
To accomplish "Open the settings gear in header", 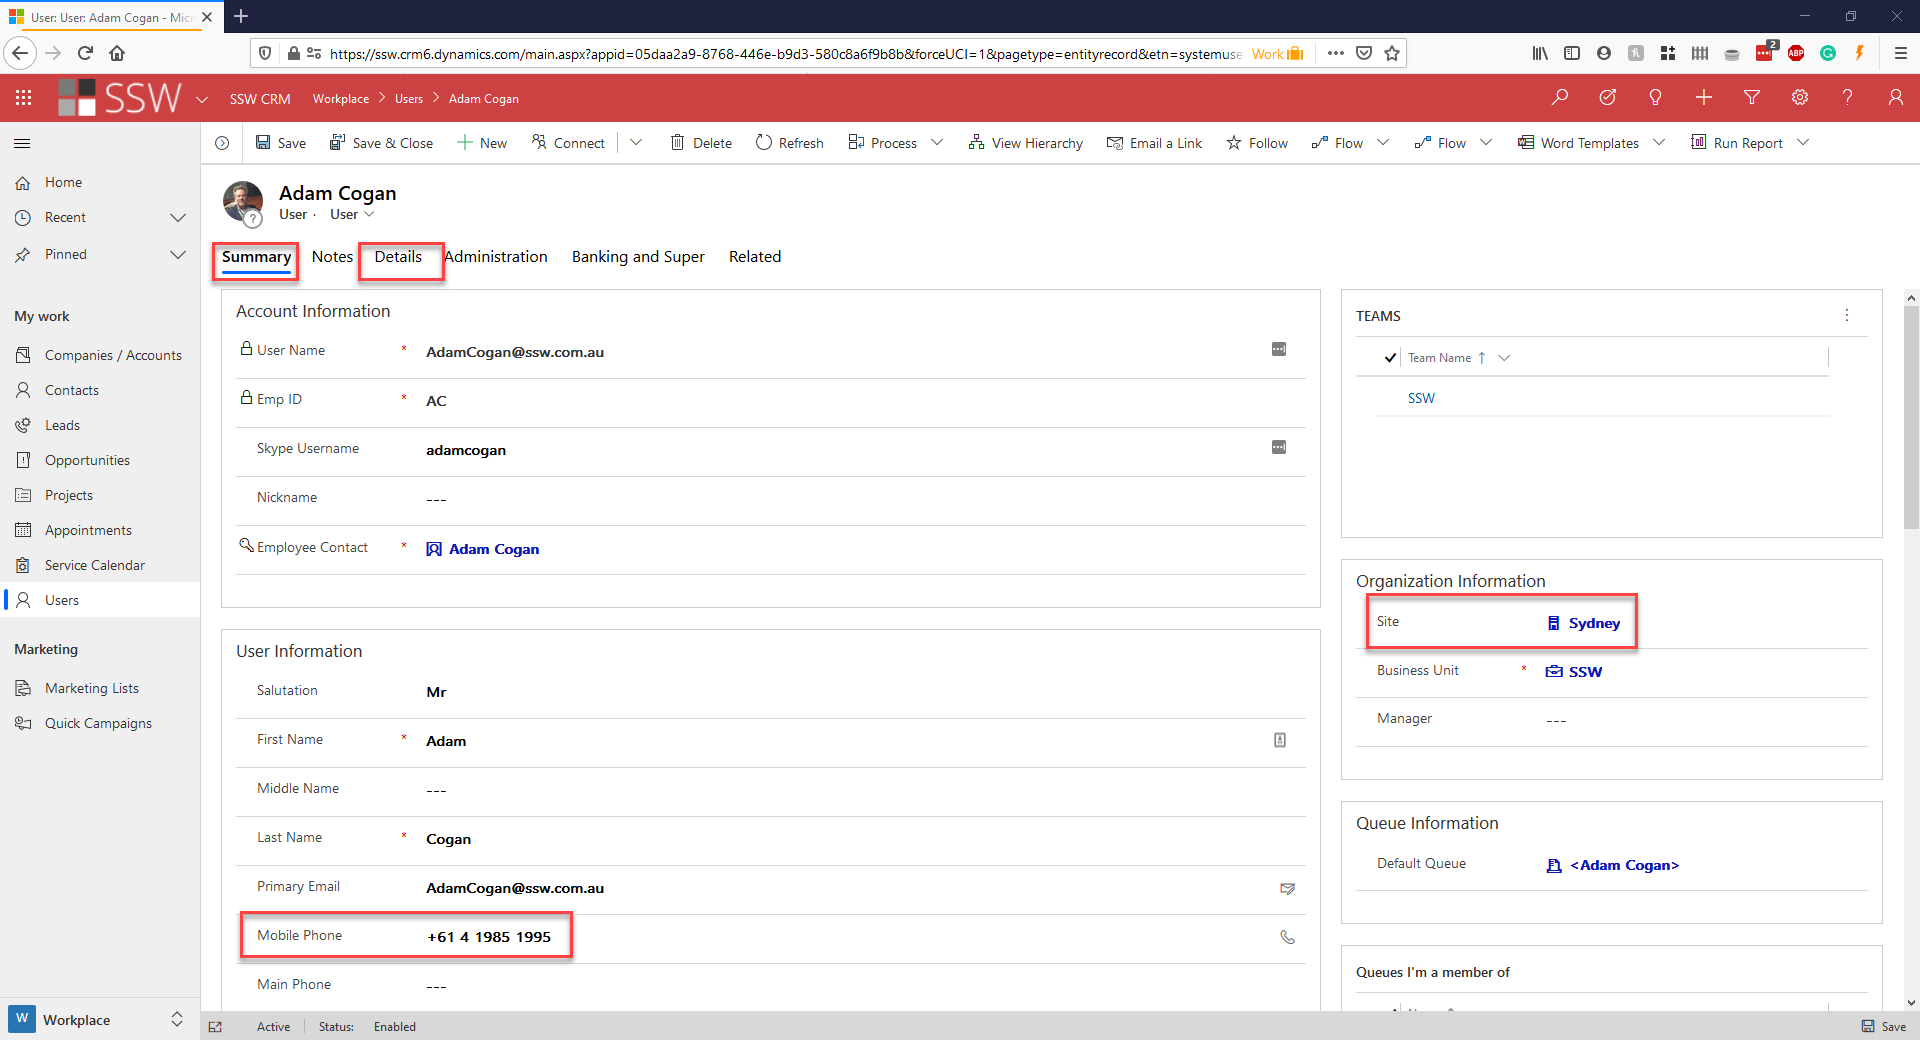I will [x=1799, y=97].
